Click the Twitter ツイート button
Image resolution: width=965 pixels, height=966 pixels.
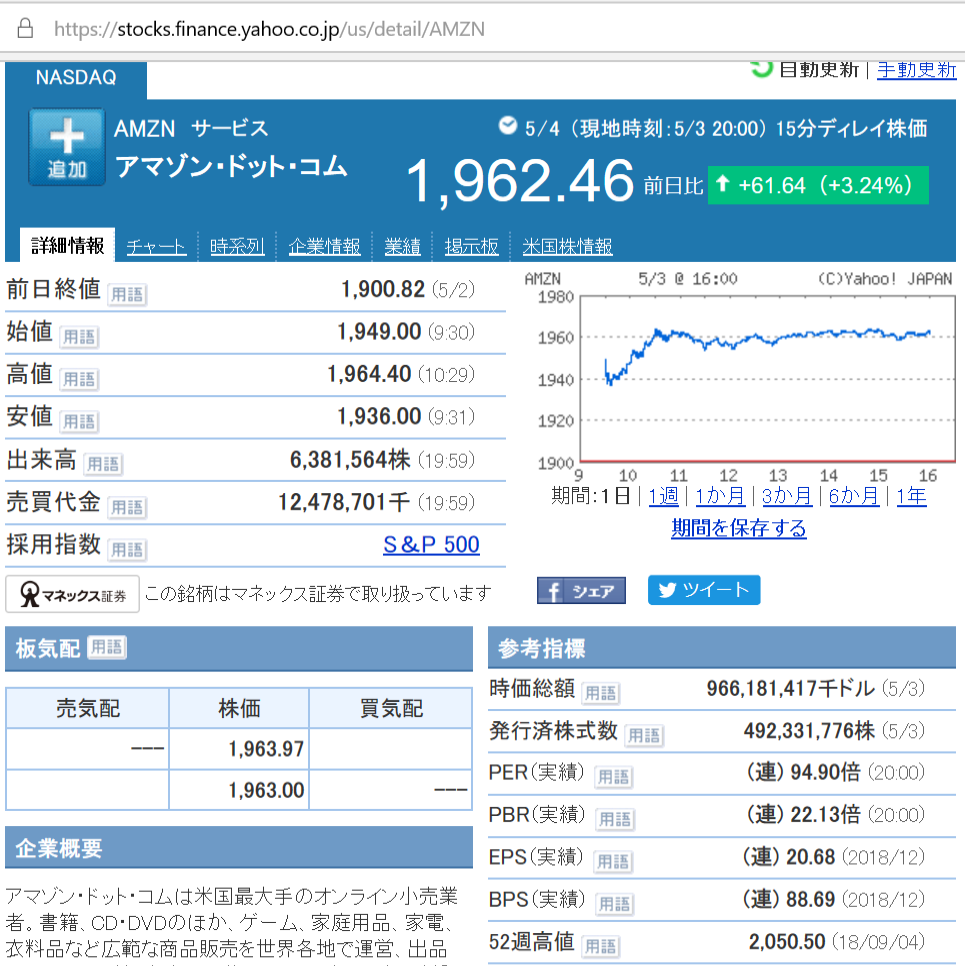pyautogui.click(x=704, y=590)
